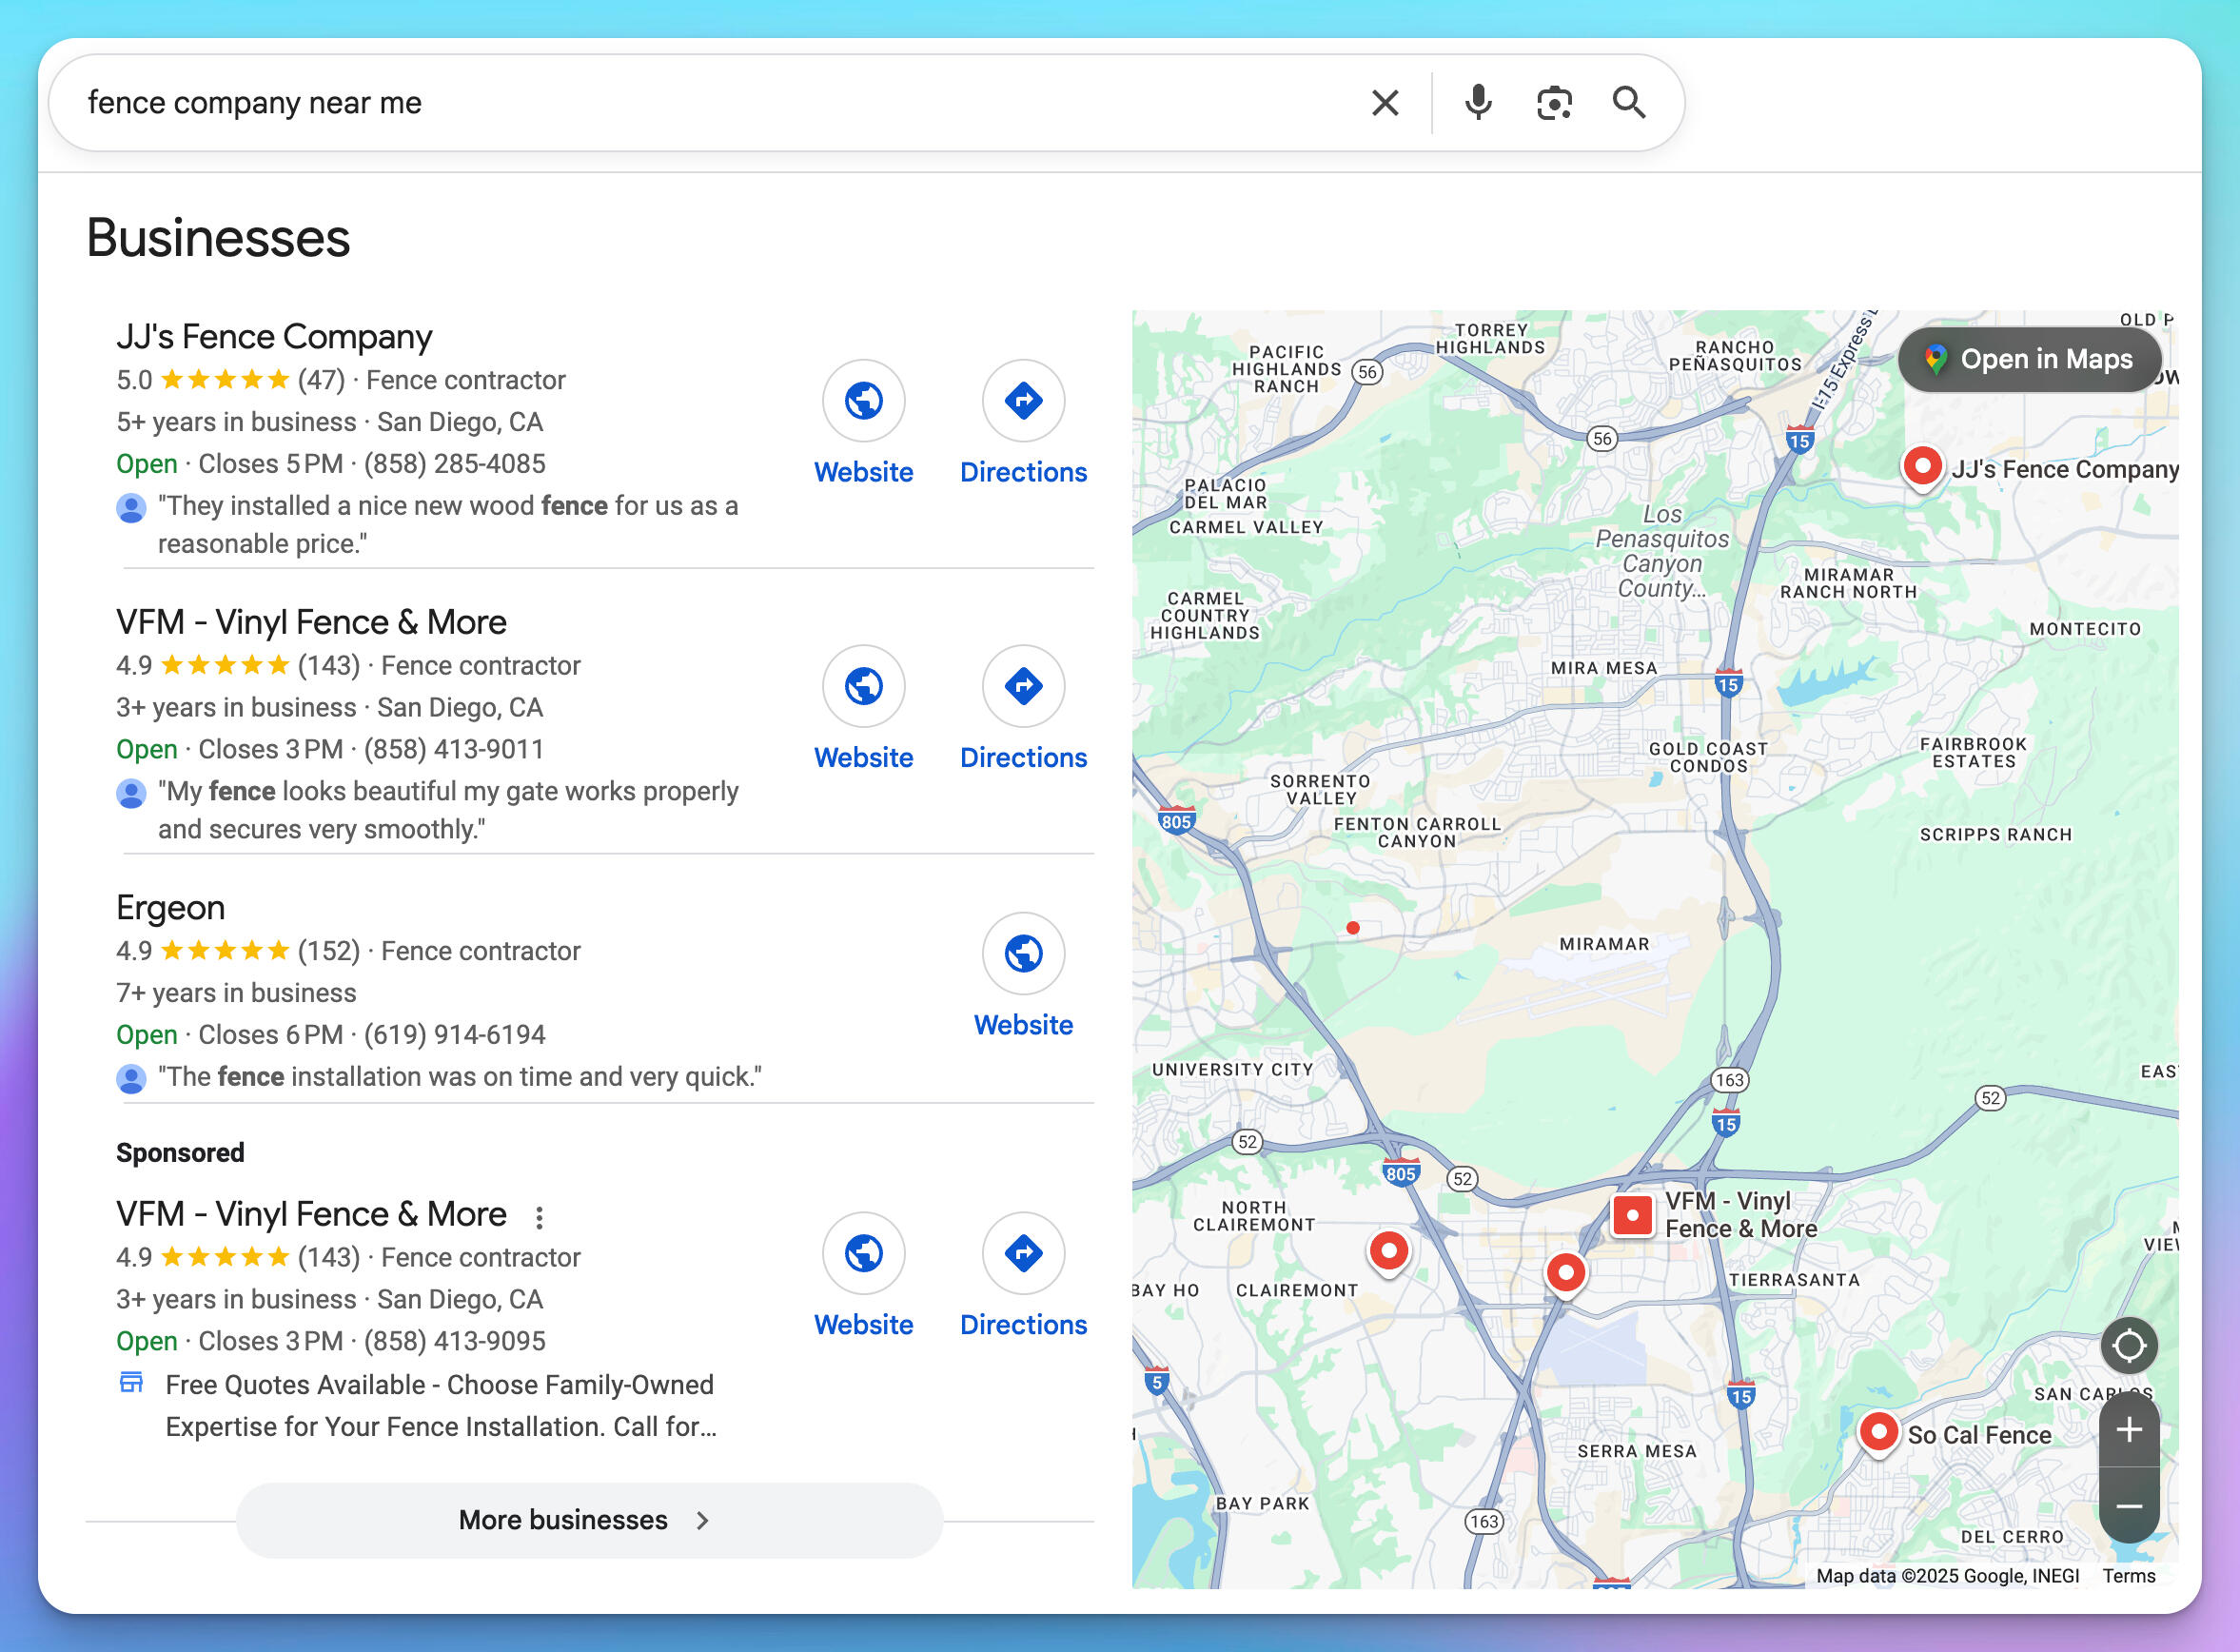Click JJ's Fence Company map marker
This screenshot has width=2240, height=1652.
point(1921,466)
